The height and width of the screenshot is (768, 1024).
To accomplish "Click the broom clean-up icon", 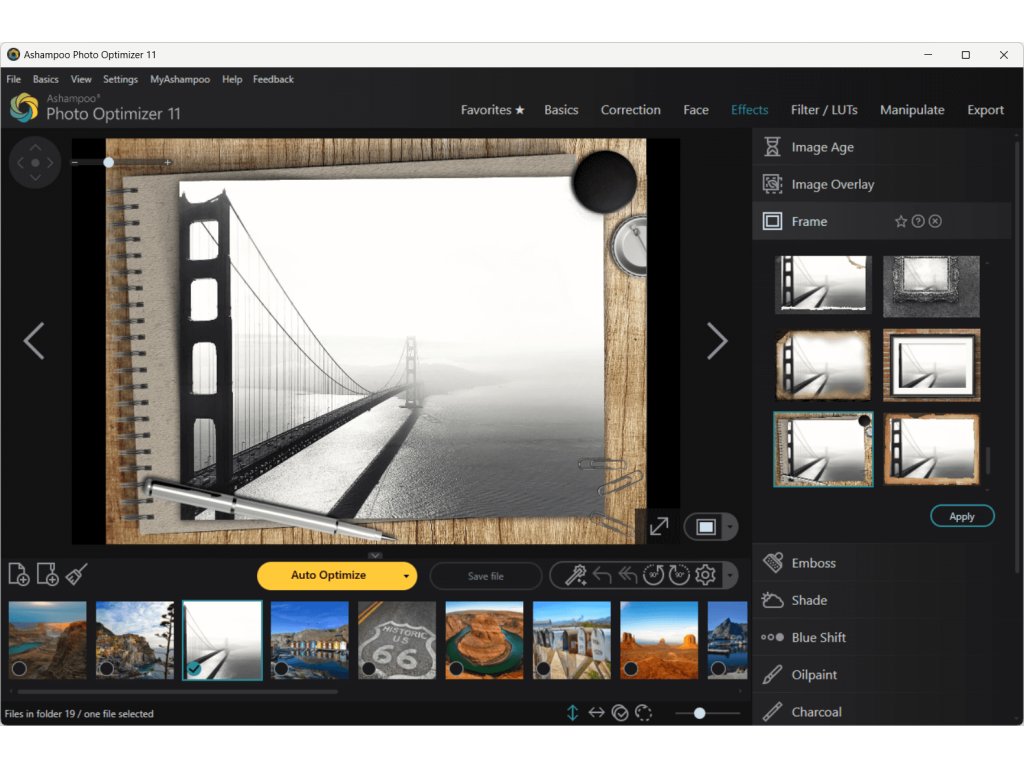I will (x=77, y=574).
